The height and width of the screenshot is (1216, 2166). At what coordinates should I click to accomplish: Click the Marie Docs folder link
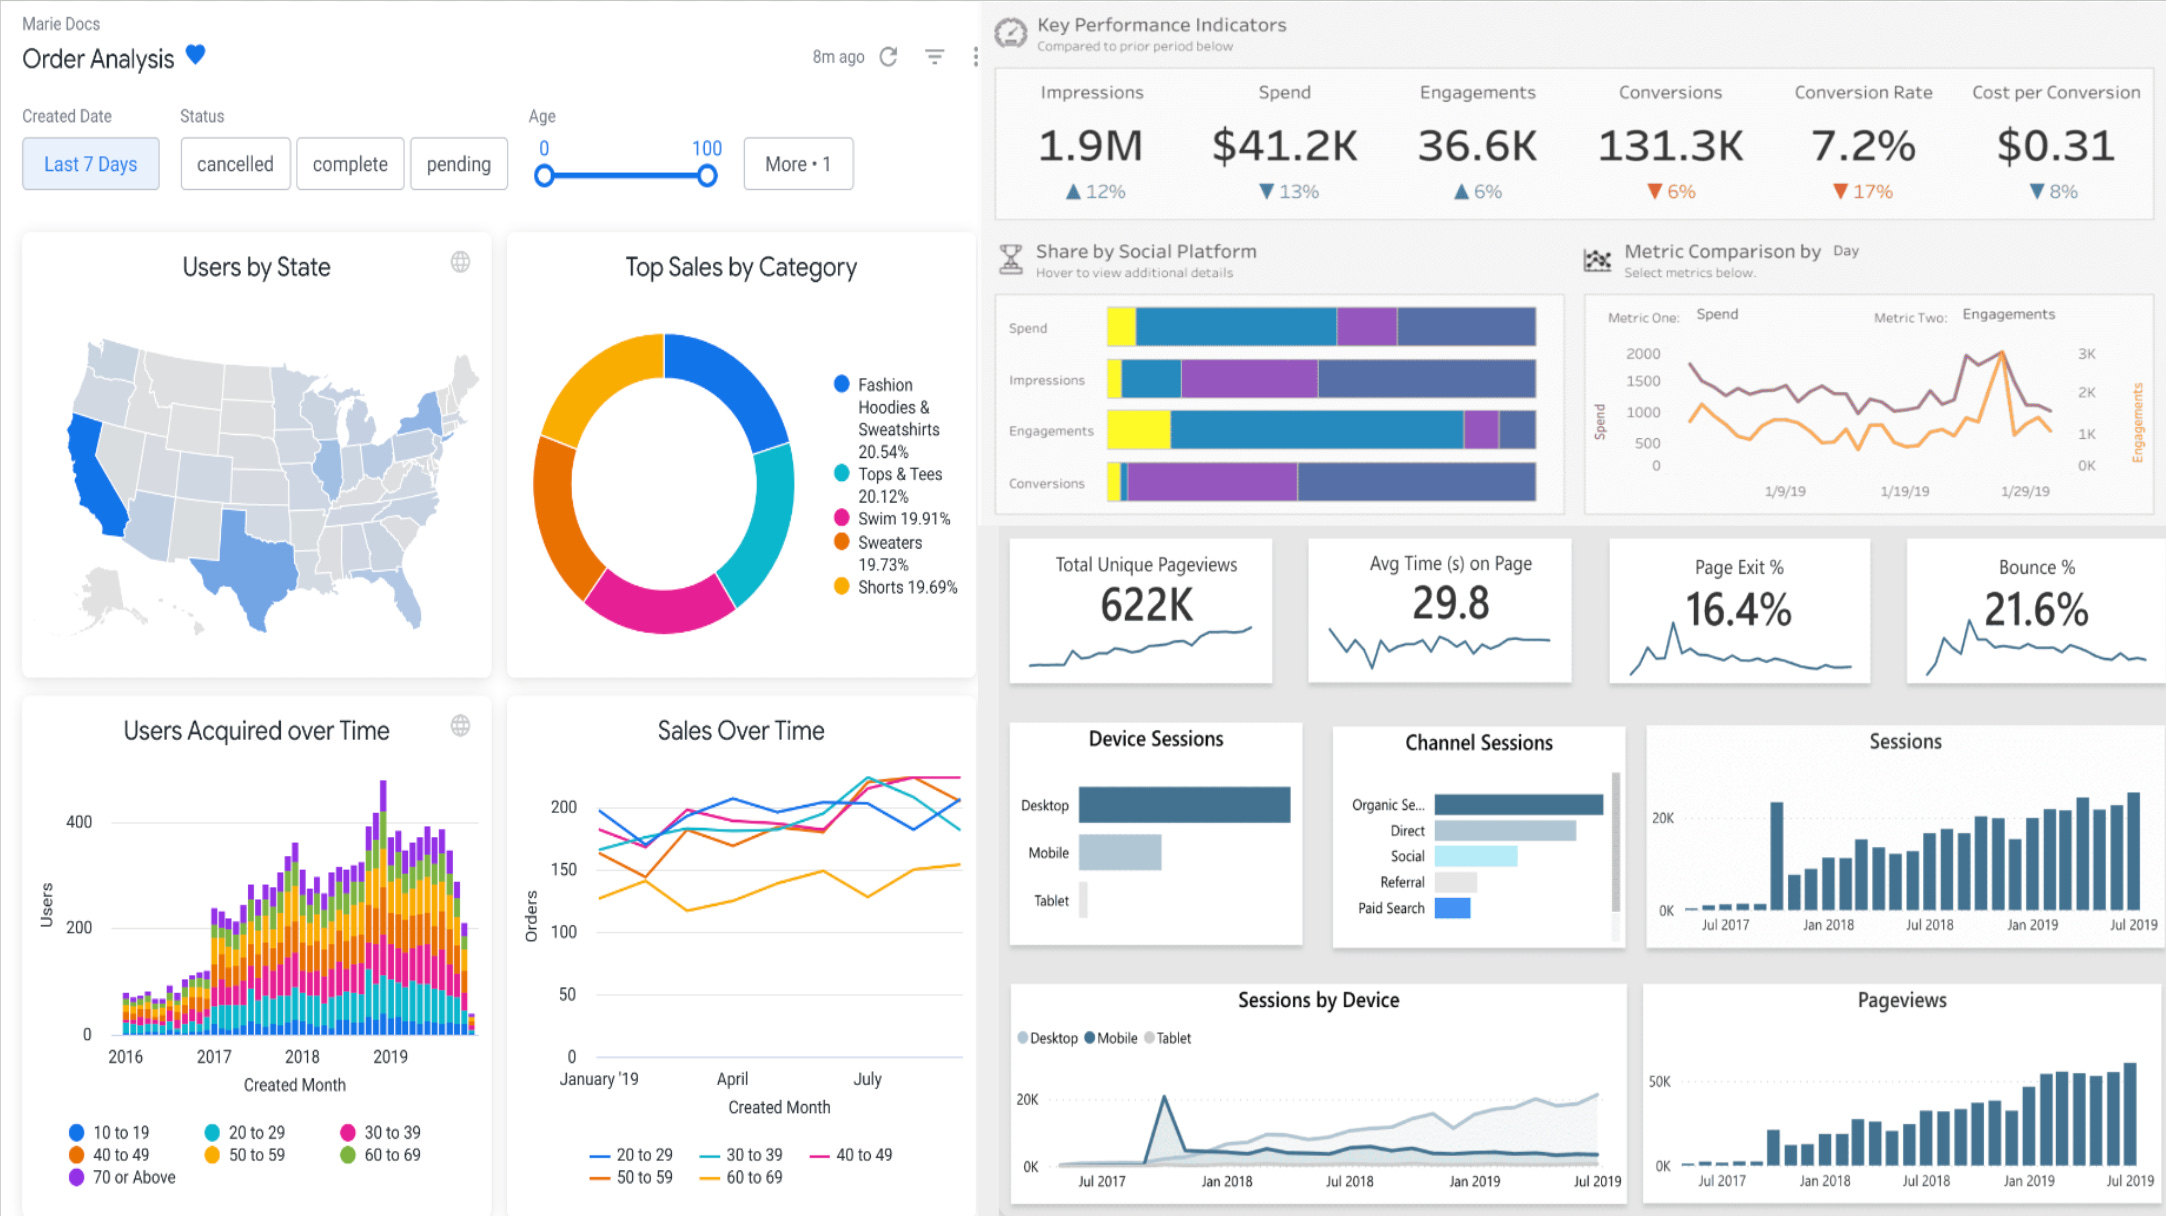point(61,24)
